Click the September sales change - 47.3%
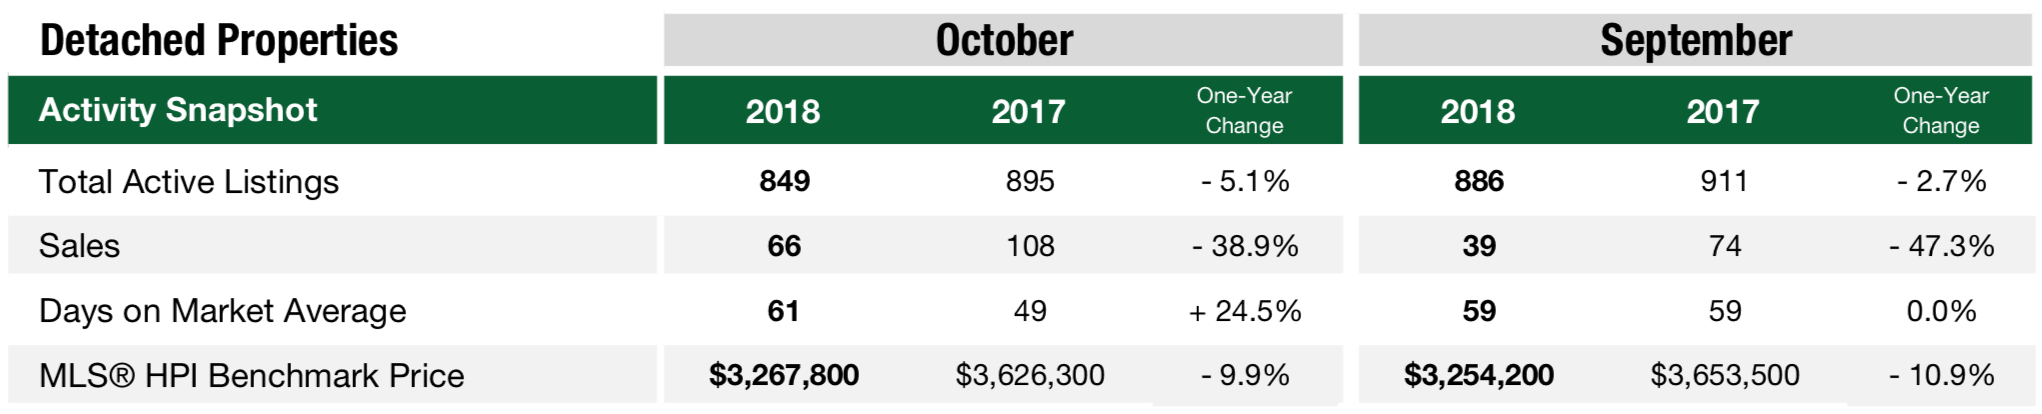This screenshot has height=414, width=2042. click(1941, 246)
